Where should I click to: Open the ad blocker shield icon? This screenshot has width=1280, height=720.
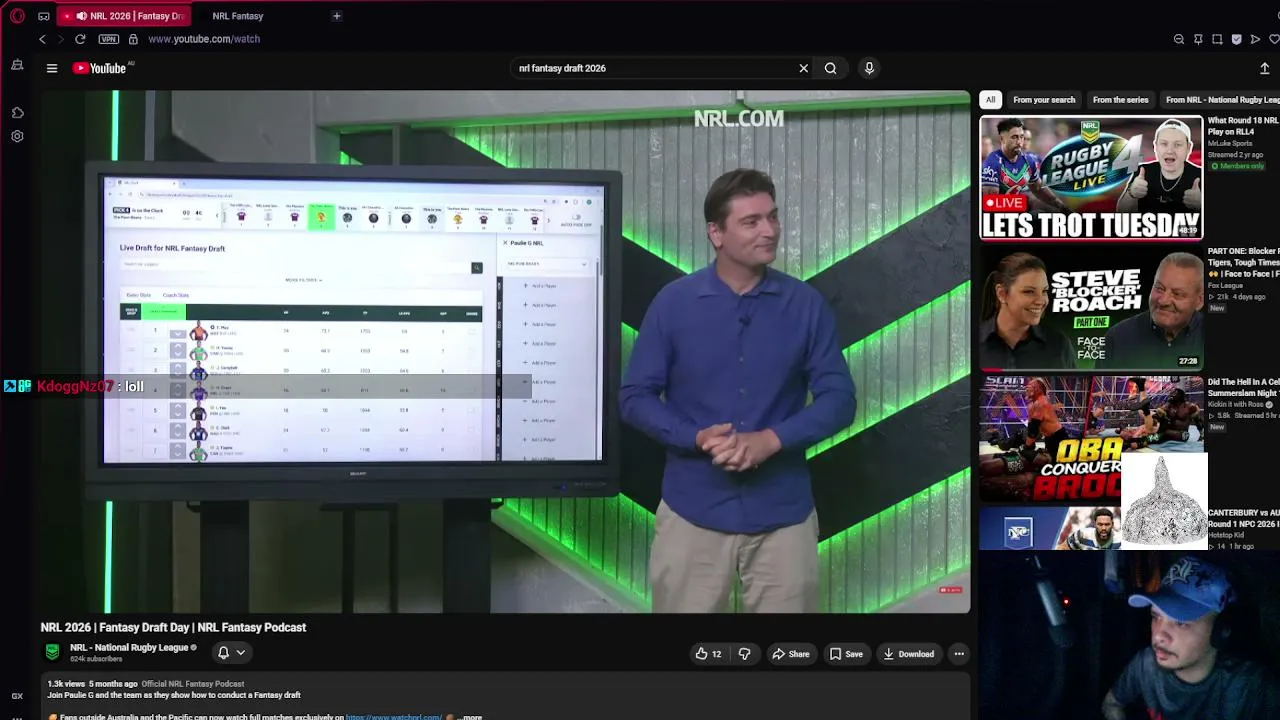(1236, 39)
